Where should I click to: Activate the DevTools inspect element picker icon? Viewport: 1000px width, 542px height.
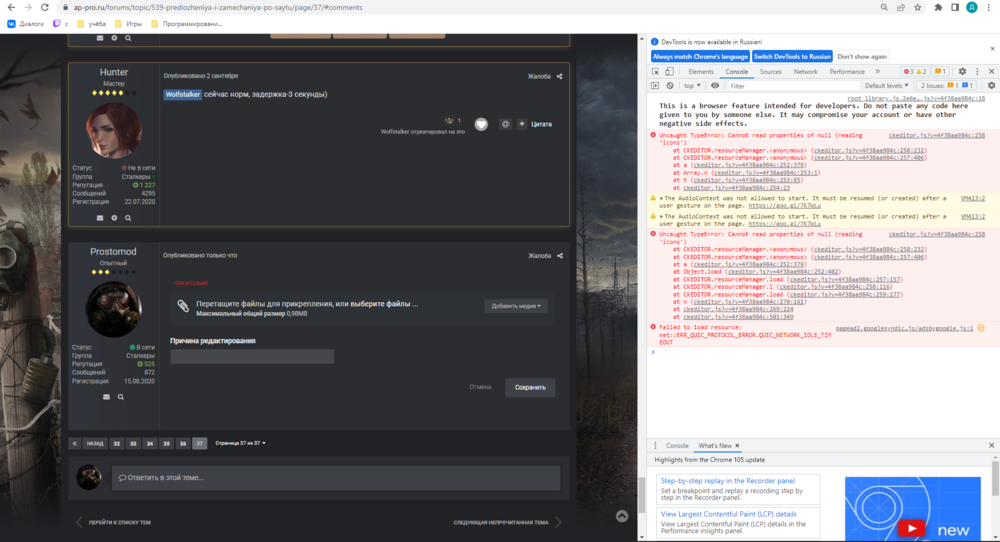coord(656,71)
